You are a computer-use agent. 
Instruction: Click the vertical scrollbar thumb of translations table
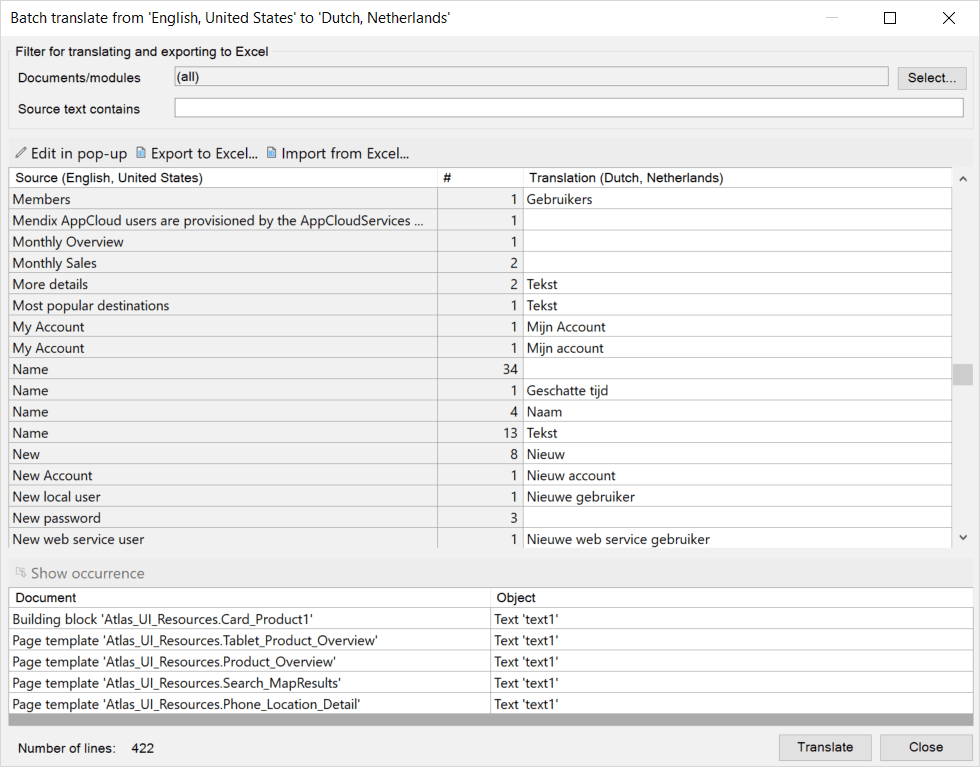coord(962,374)
